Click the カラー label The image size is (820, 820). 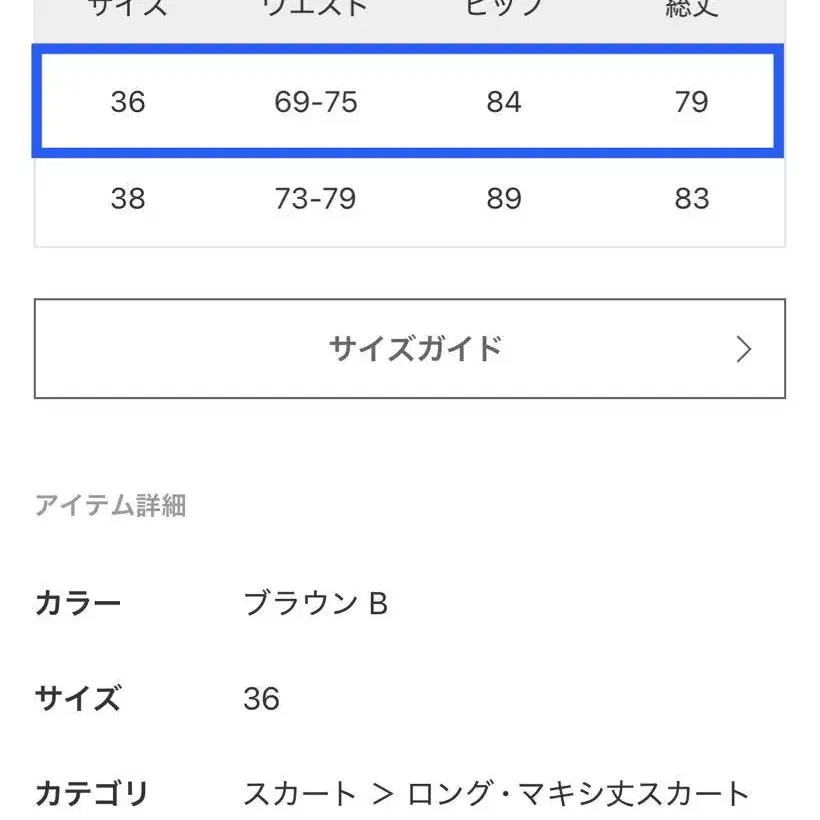point(78,604)
